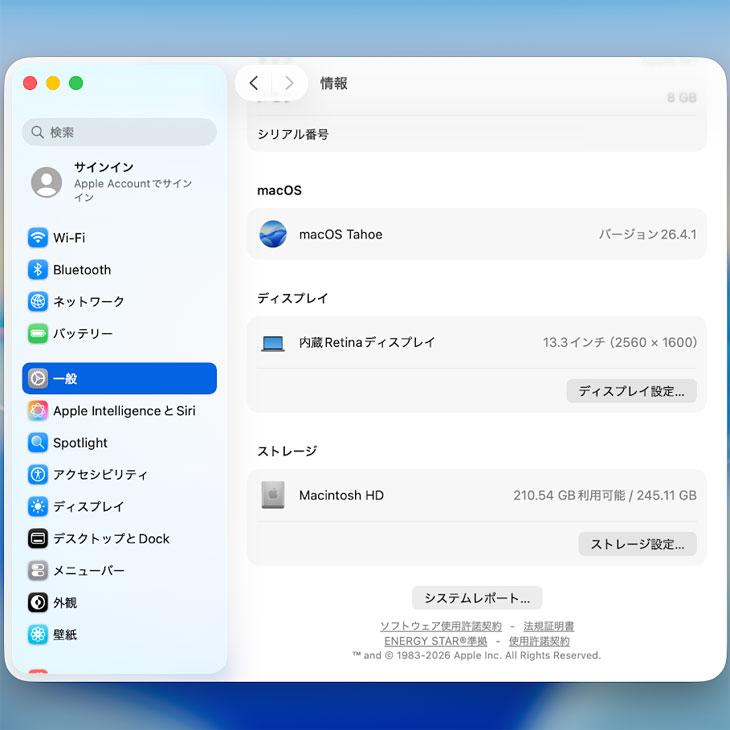Click the green zoom window button
Screen dimensions: 730x730
point(76,83)
